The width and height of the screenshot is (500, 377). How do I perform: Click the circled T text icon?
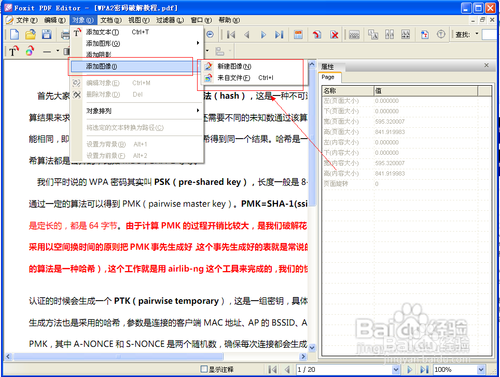click(x=441, y=34)
